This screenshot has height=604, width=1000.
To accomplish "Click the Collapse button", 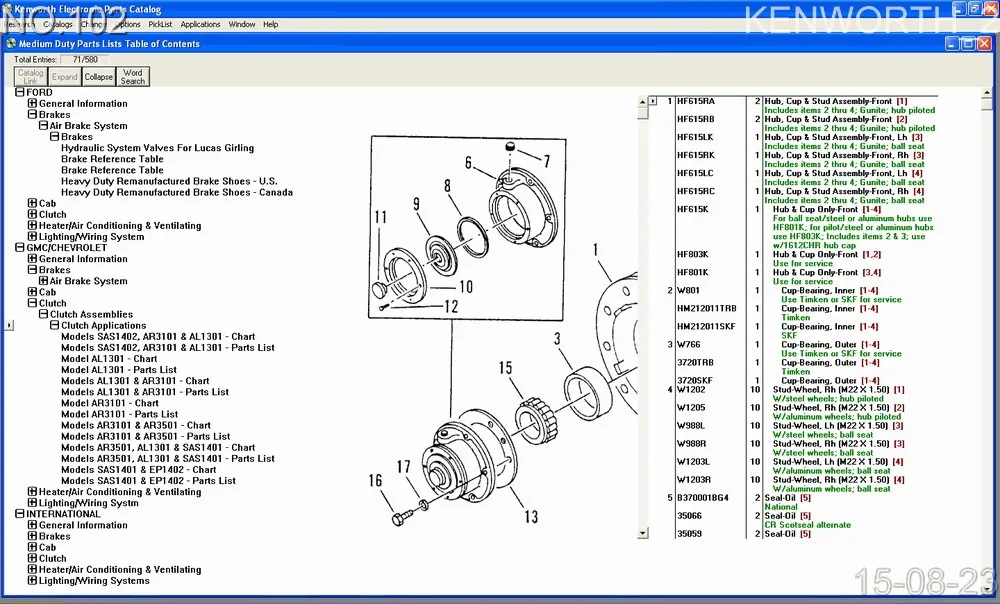I will pos(98,77).
